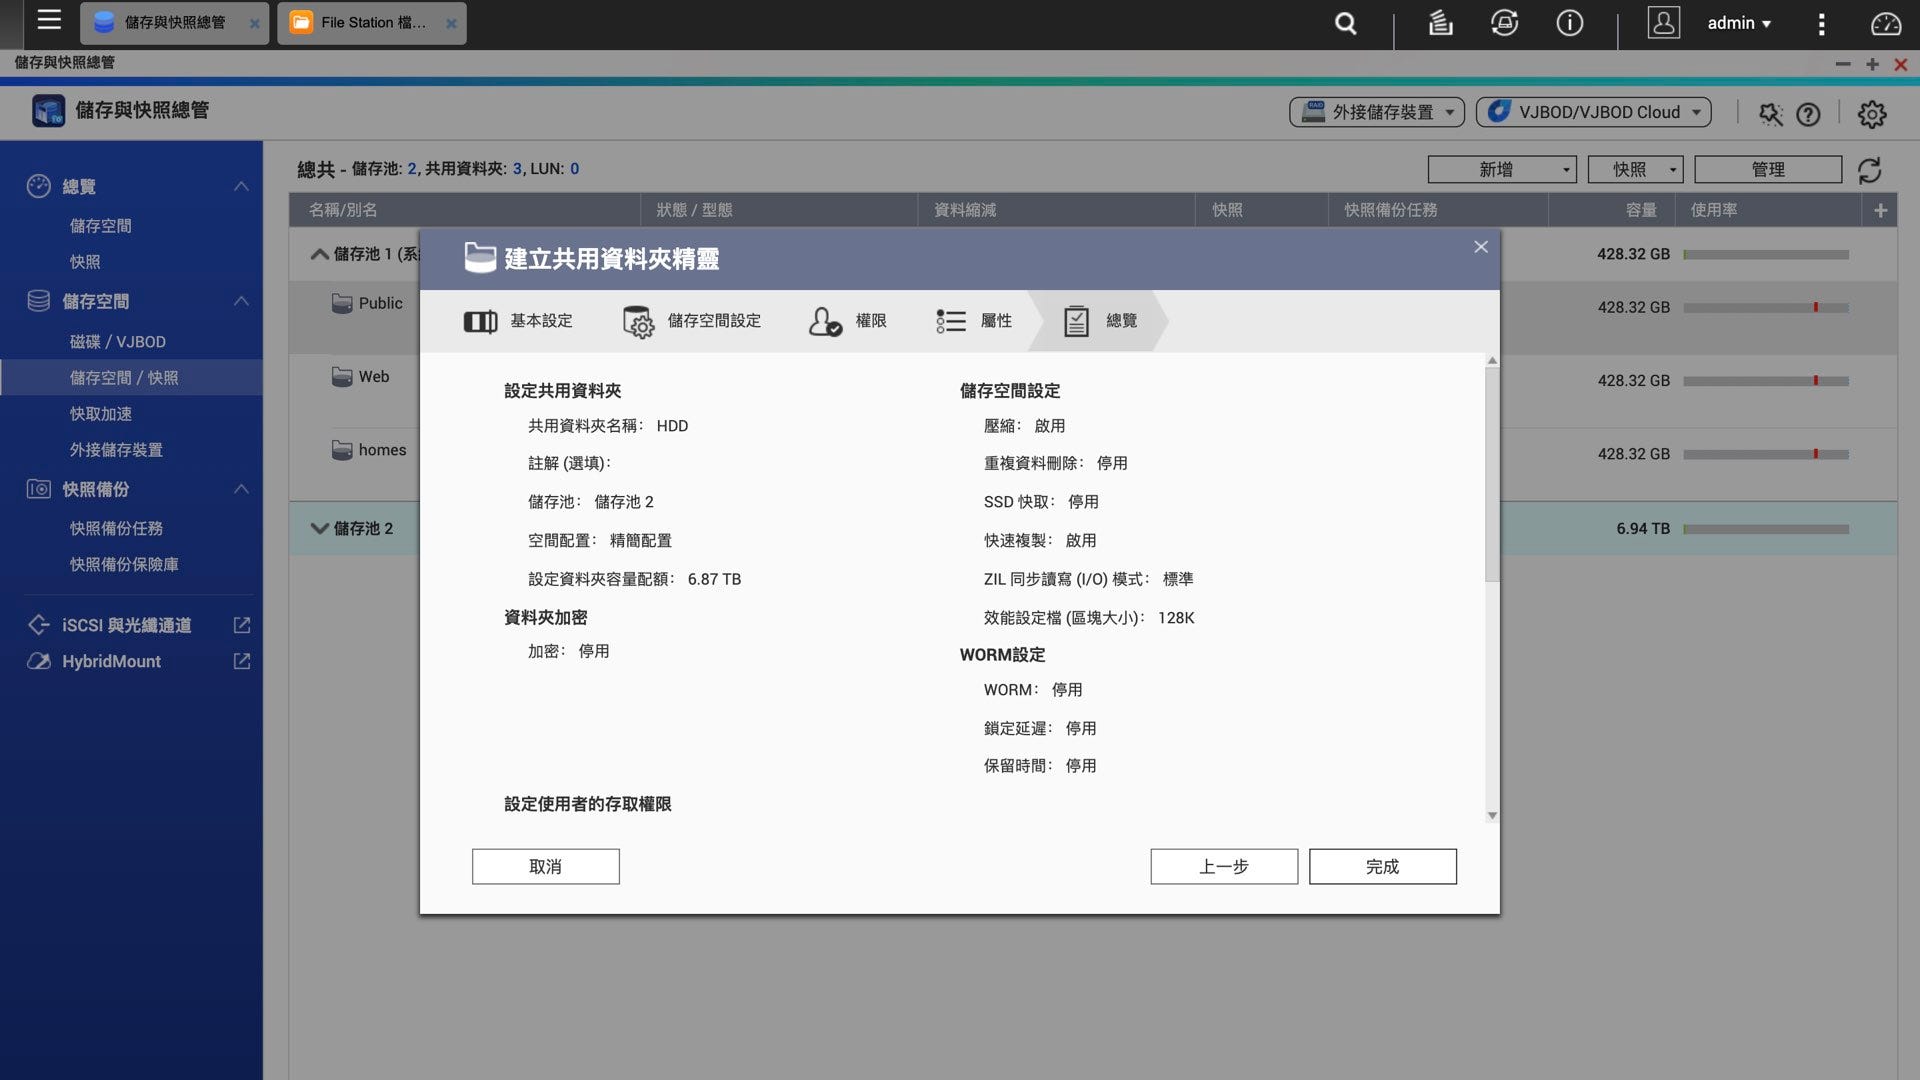Select the 總覽 wizard step
Image resolution: width=1920 pixels, height=1080 pixels.
coord(1099,321)
